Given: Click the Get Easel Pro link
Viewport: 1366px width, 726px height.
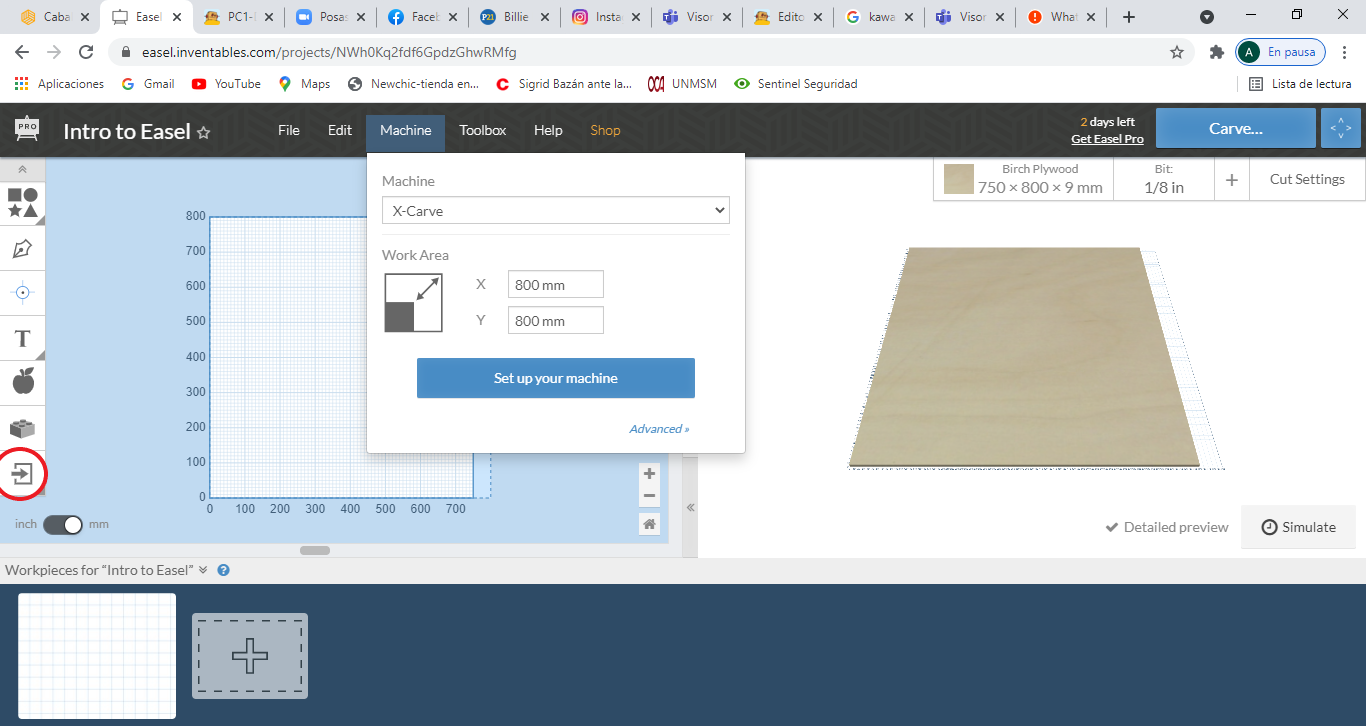Looking at the screenshot, I should point(1107,139).
